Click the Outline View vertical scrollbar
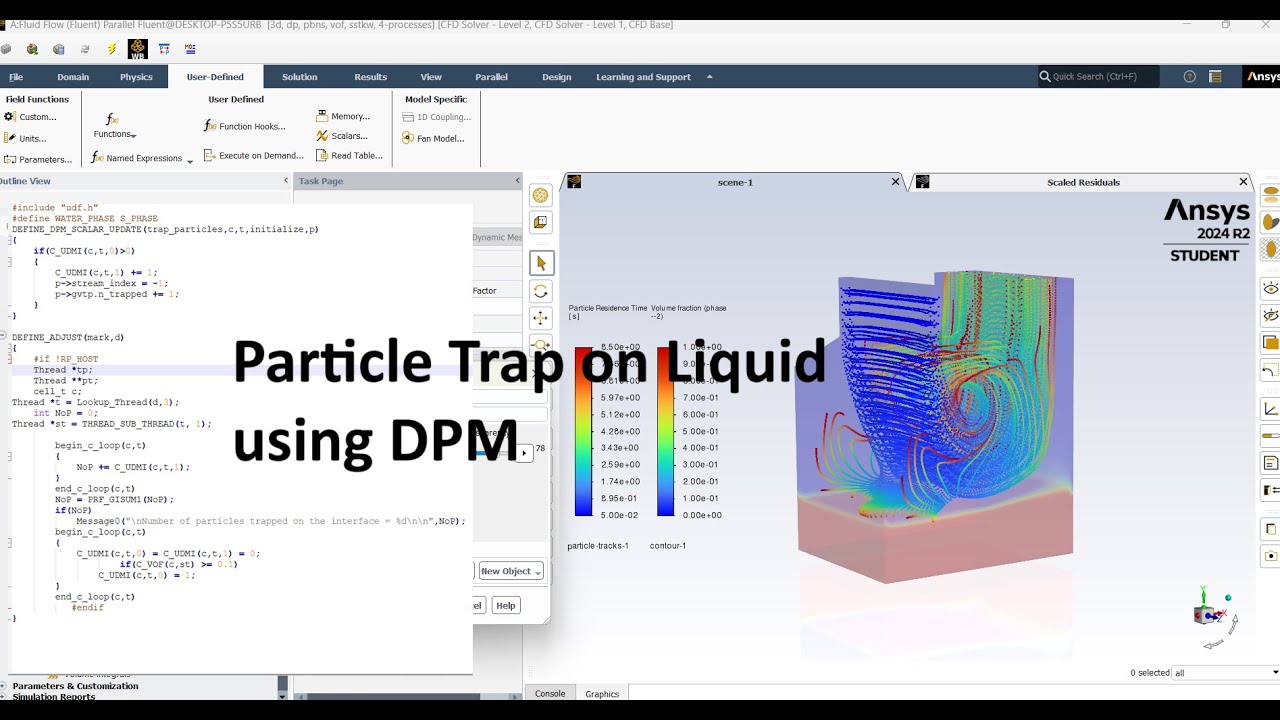1280x720 pixels. tap(282, 686)
